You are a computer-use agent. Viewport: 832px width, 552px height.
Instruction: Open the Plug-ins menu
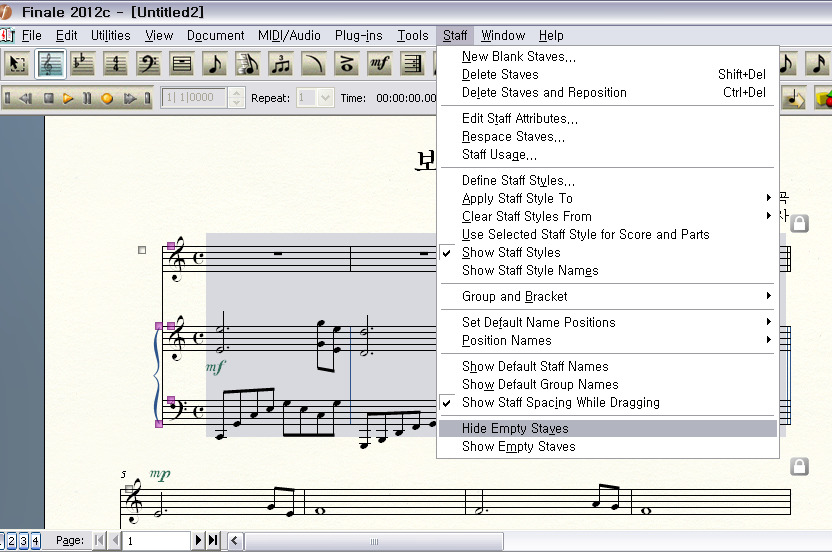click(x=358, y=35)
